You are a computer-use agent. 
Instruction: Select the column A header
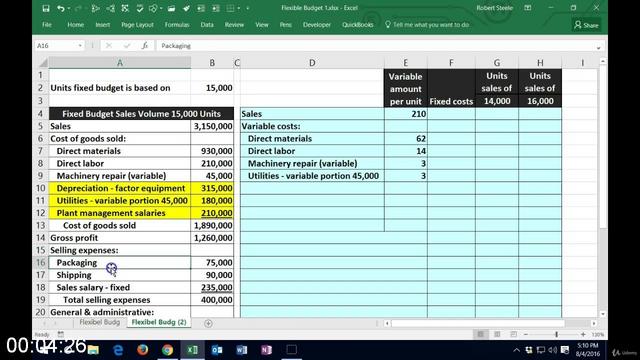pyautogui.click(x=120, y=62)
